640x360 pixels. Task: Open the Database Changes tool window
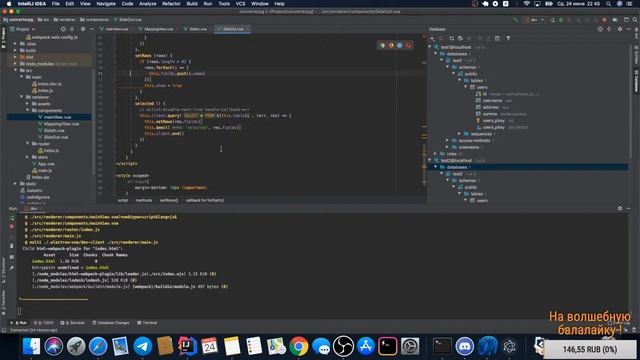coord(111,322)
